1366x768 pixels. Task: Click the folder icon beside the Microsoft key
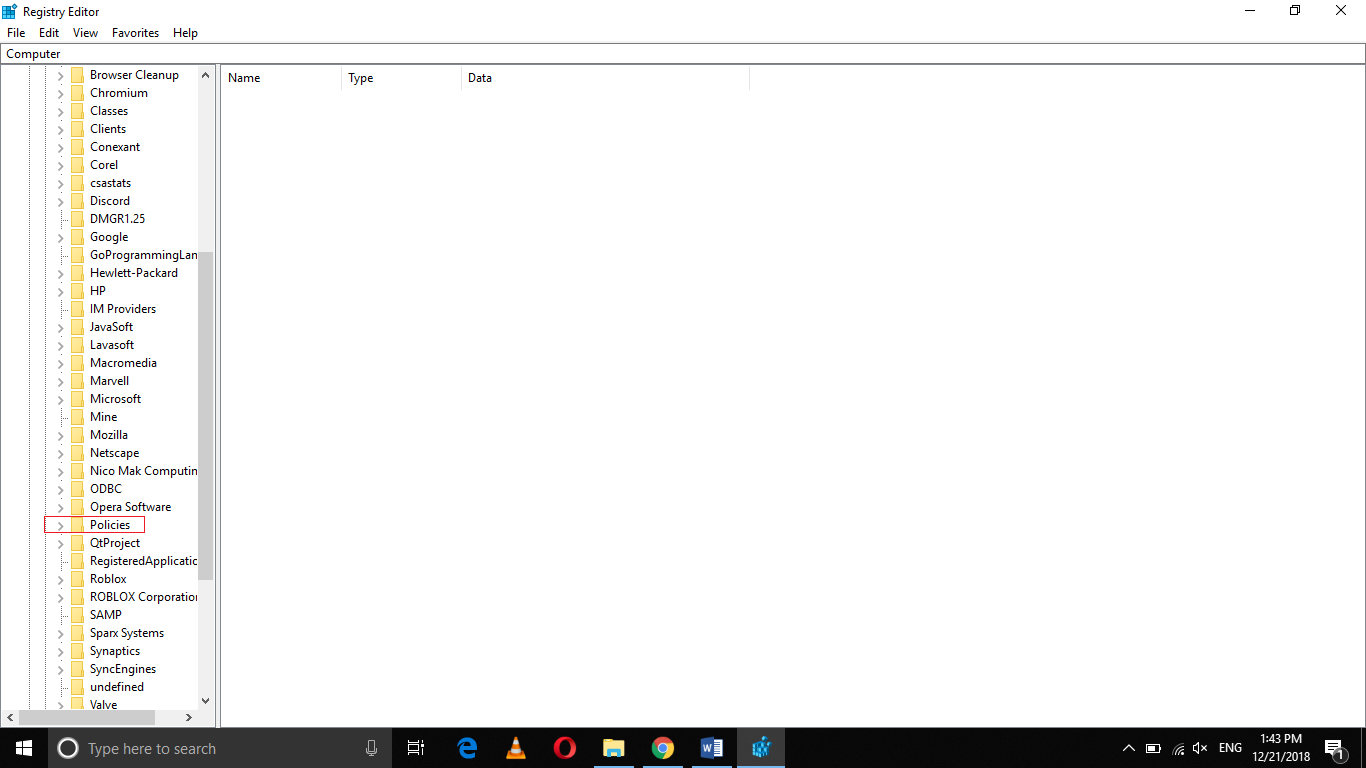79,399
